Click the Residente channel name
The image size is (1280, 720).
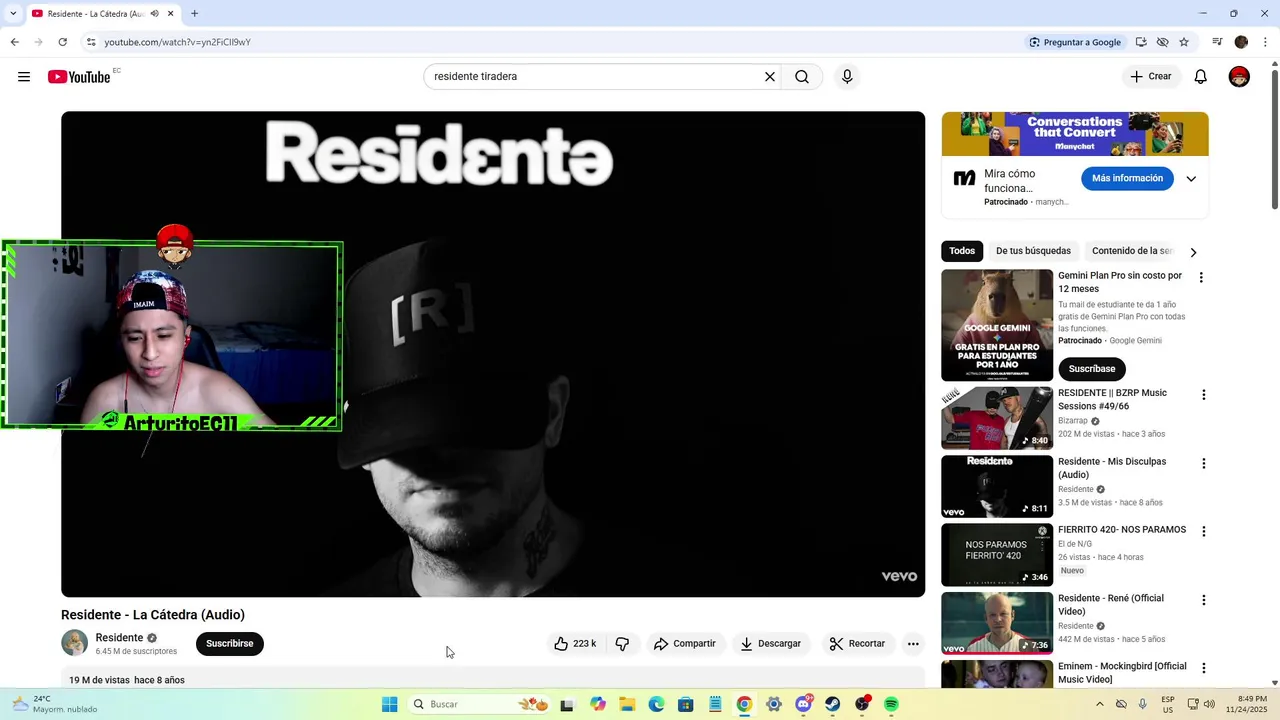point(119,638)
